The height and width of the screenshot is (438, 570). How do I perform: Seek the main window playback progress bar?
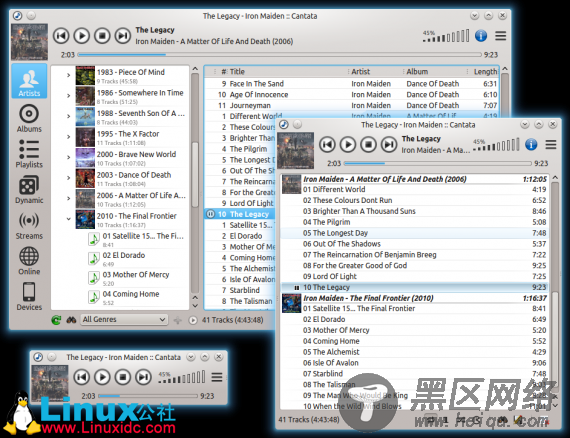point(279,55)
